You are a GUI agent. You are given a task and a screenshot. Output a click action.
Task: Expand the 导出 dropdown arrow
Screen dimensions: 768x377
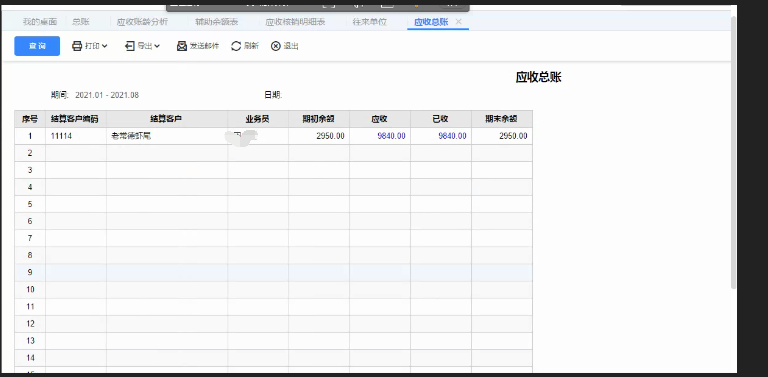click(x=157, y=46)
